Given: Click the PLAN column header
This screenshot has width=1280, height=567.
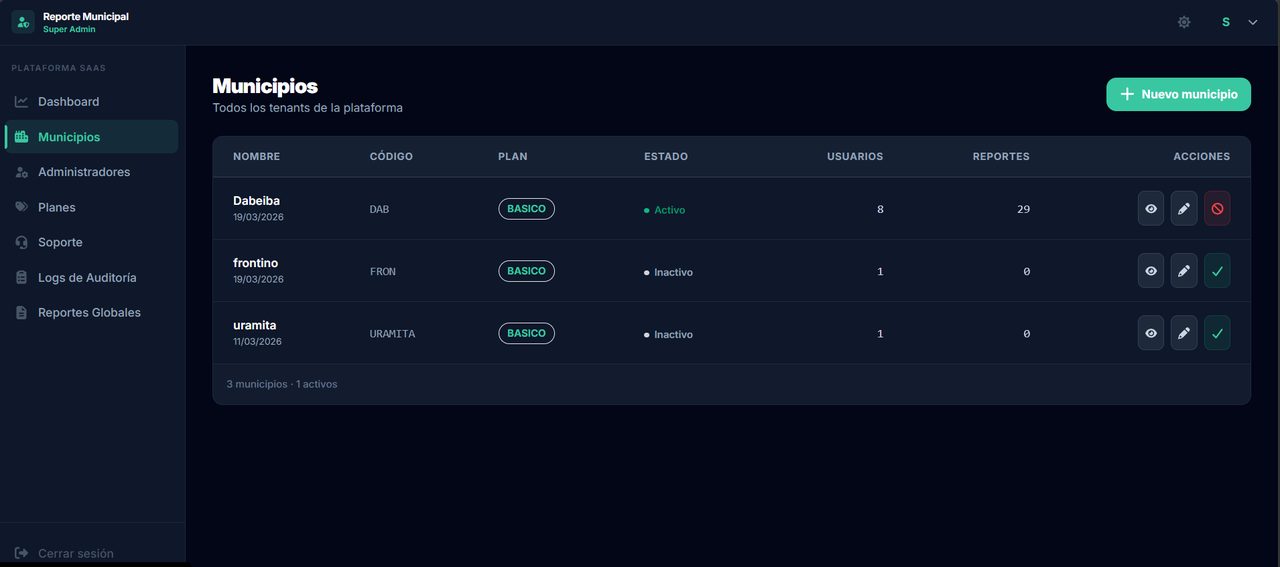Looking at the screenshot, I should [513, 157].
